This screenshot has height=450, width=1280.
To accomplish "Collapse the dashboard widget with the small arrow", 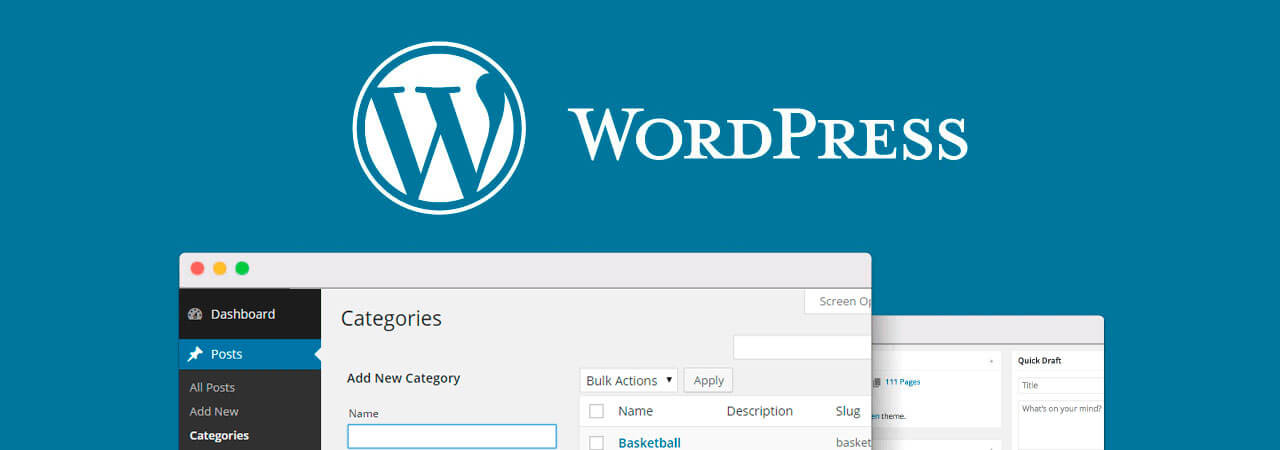I will 991,361.
